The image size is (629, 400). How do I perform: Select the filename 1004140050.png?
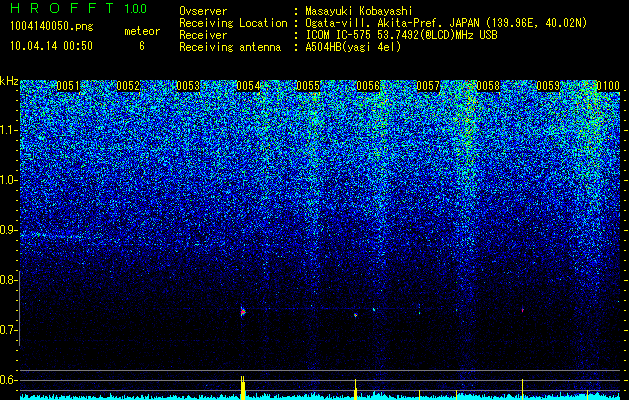coord(52,26)
